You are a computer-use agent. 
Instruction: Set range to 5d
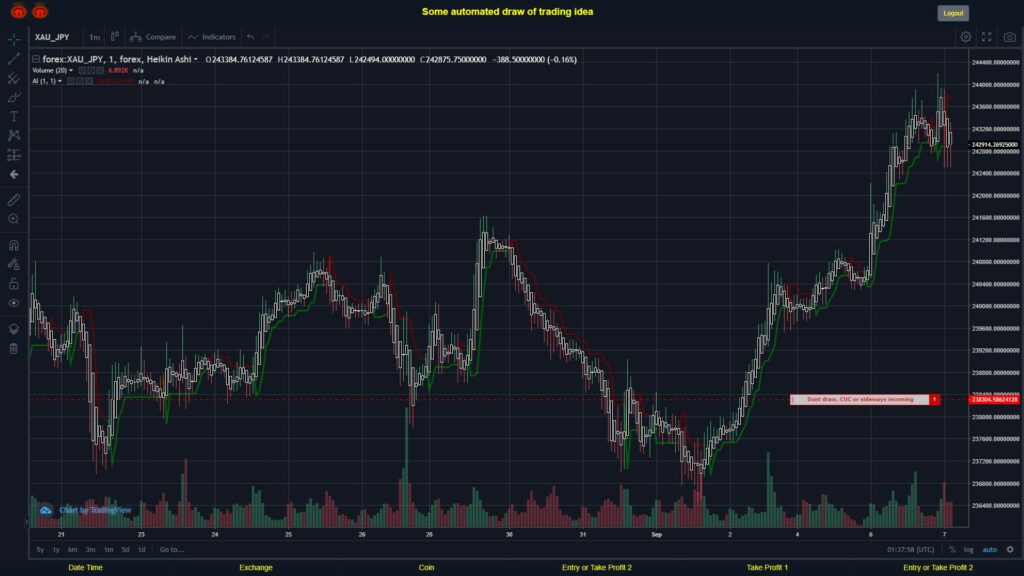tap(125, 550)
